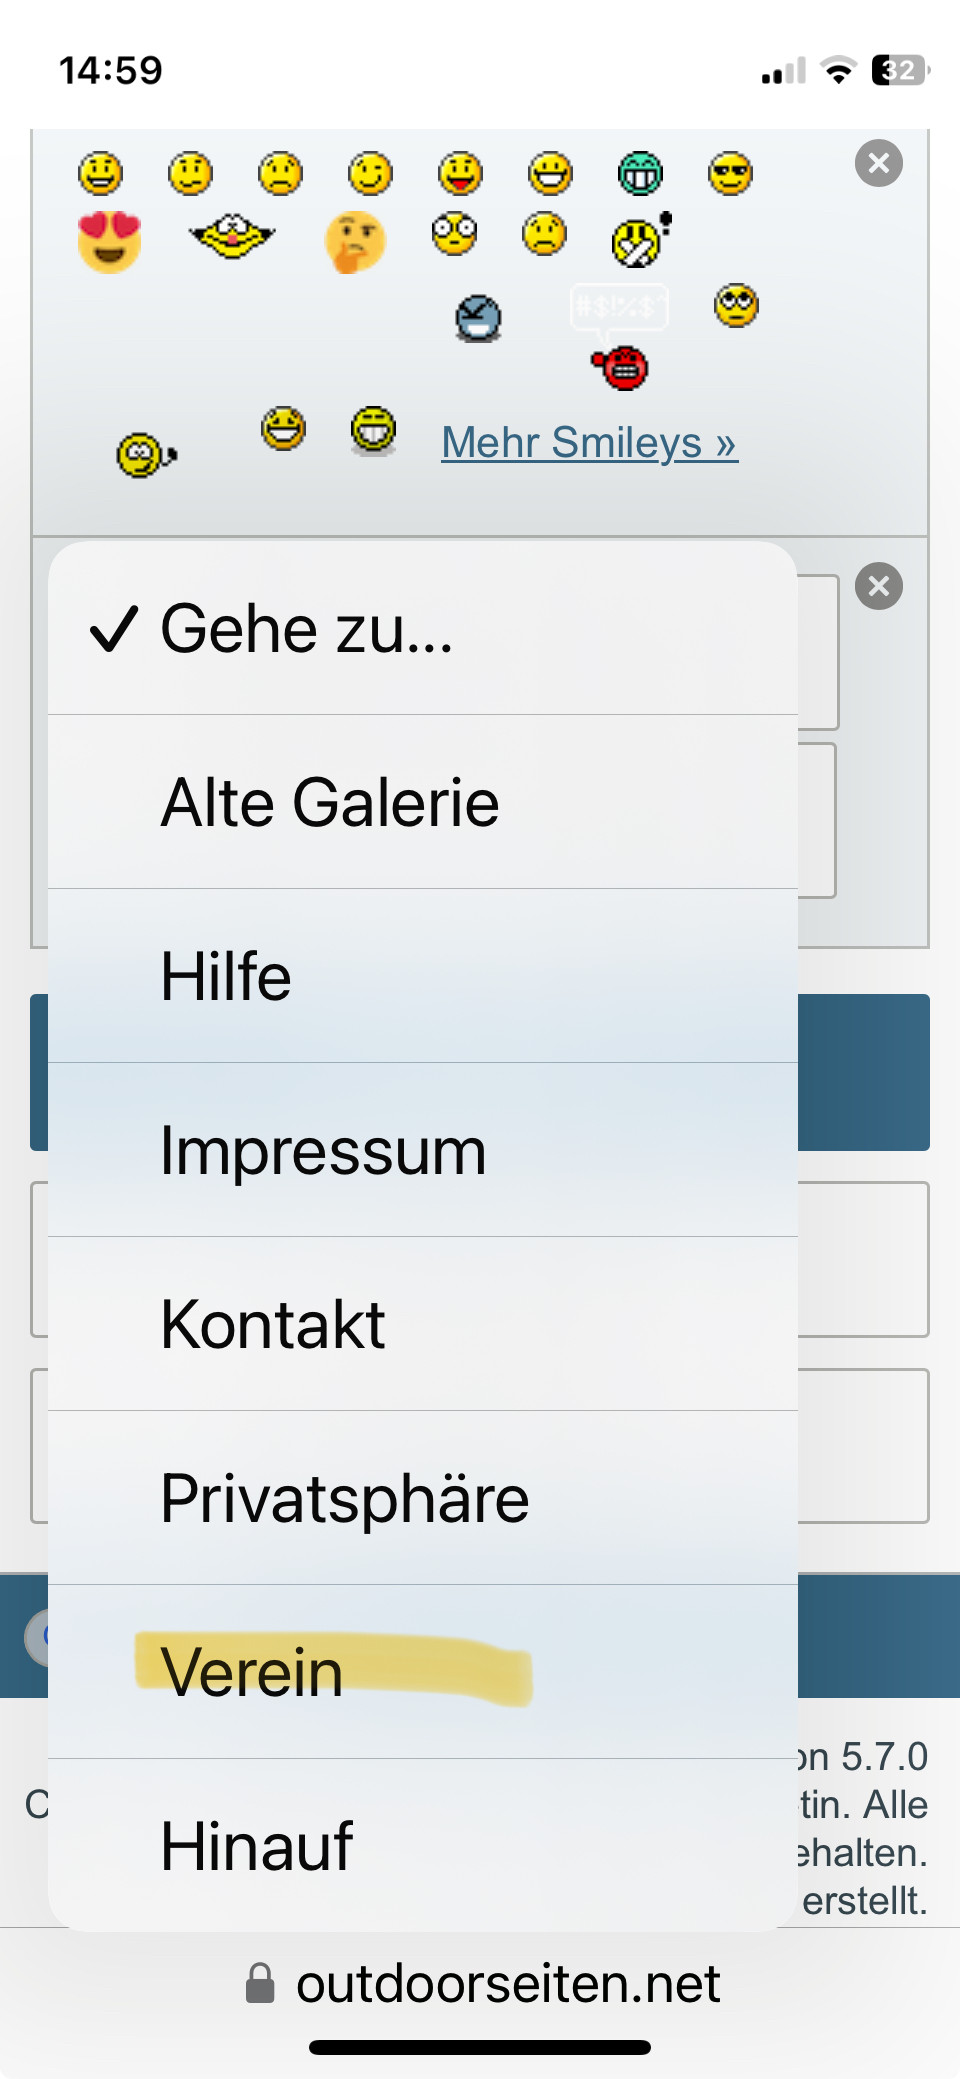Image resolution: width=960 pixels, height=2079 pixels.
Task: Choose the green teeth-grinning smiley
Action: click(640, 174)
